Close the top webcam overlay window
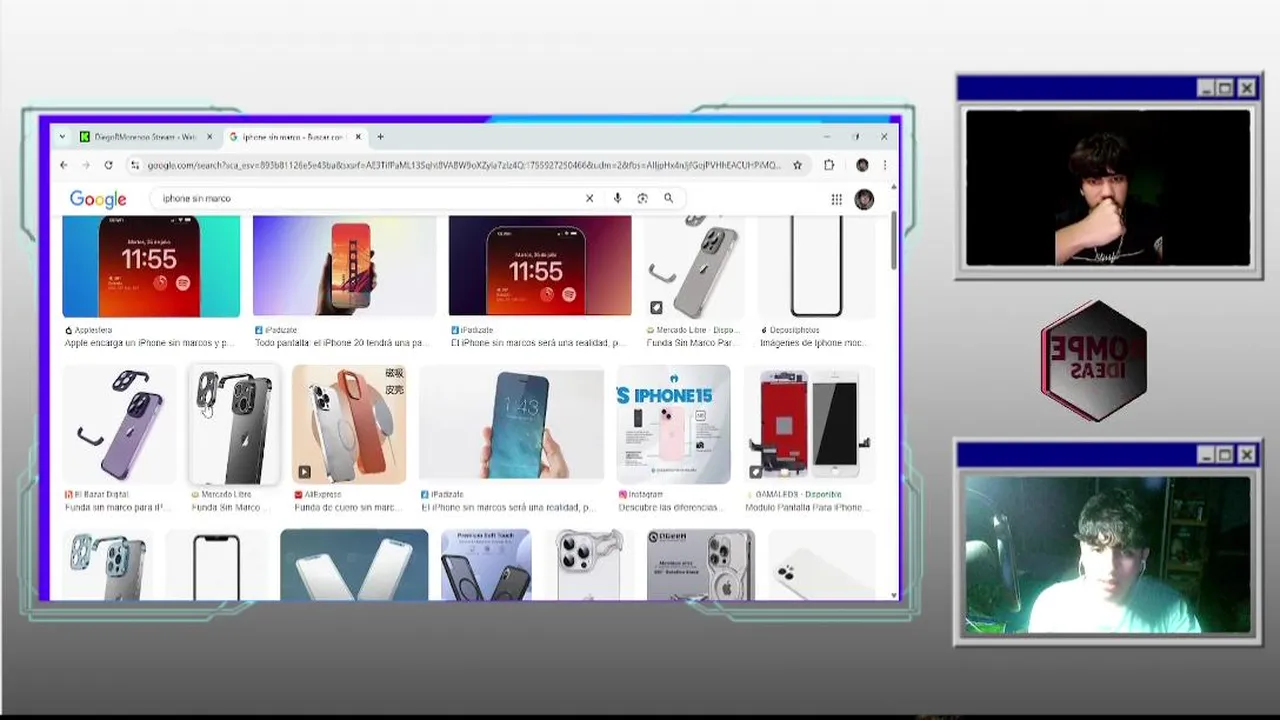This screenshot has height=720, width=1280. tap(1247, 88)
